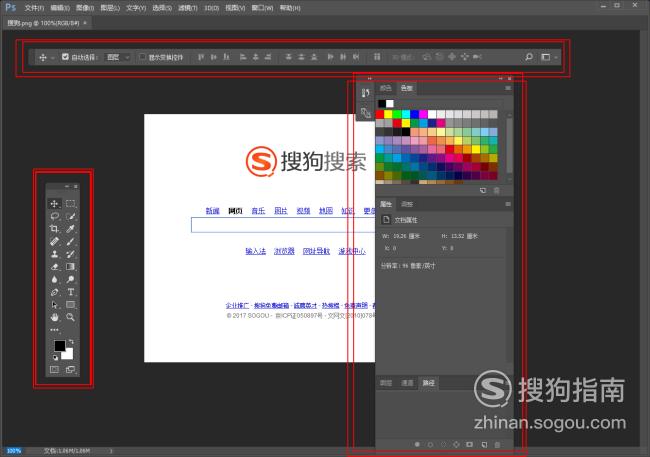This screenshot has height=457, width=650.
Task: Open the 文件(F) menu
Action: pyautogui.click(x=34, y=8)
